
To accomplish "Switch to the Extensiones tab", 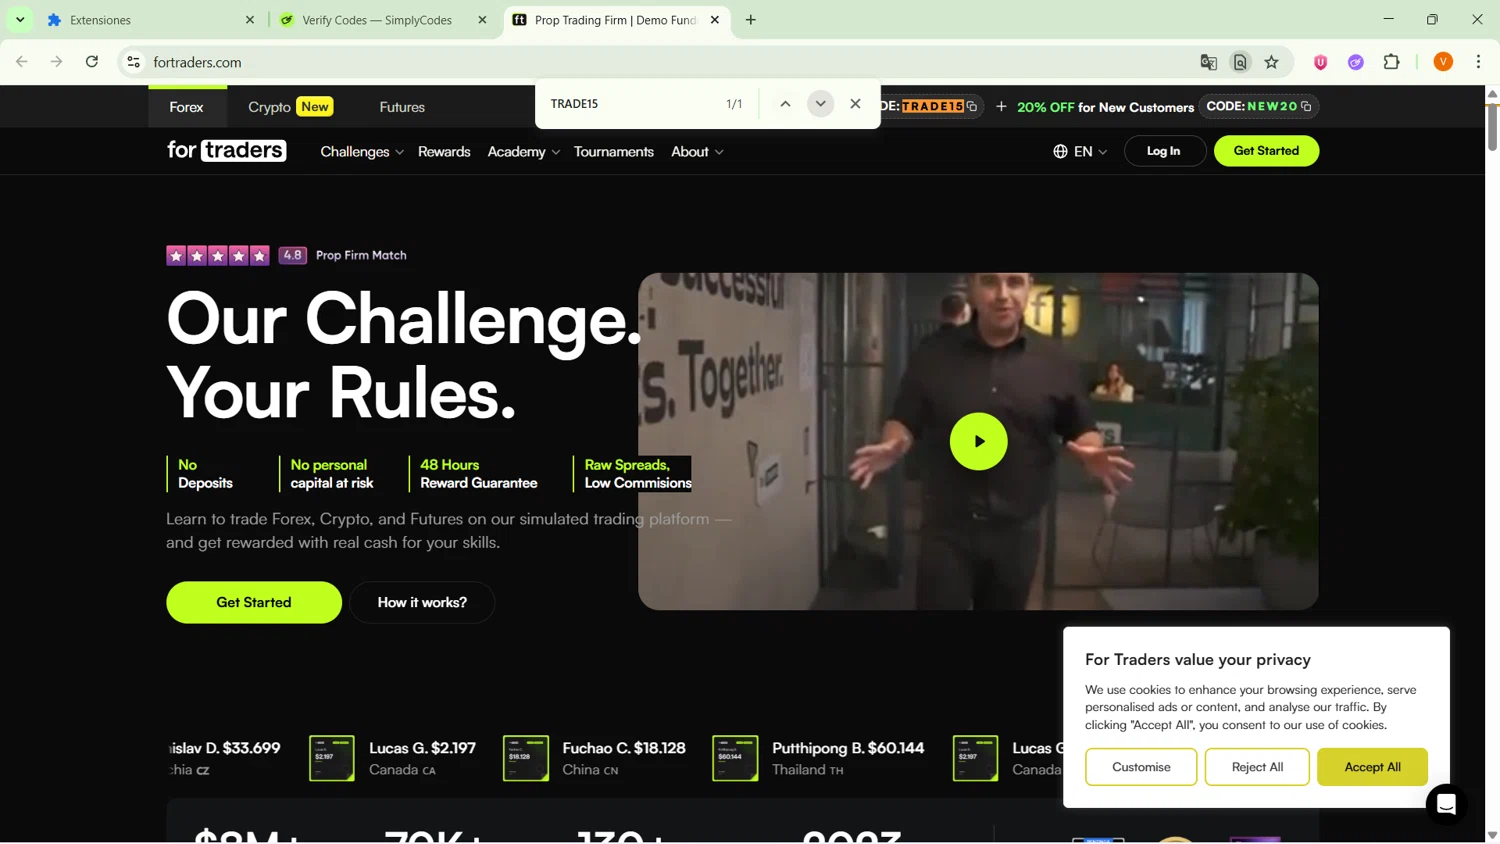I will pyautogui.click(x=150, y=20).
